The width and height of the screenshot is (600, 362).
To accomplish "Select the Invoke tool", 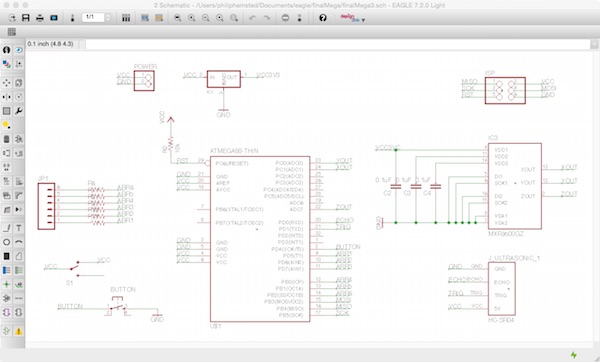I will click(18, 210).
